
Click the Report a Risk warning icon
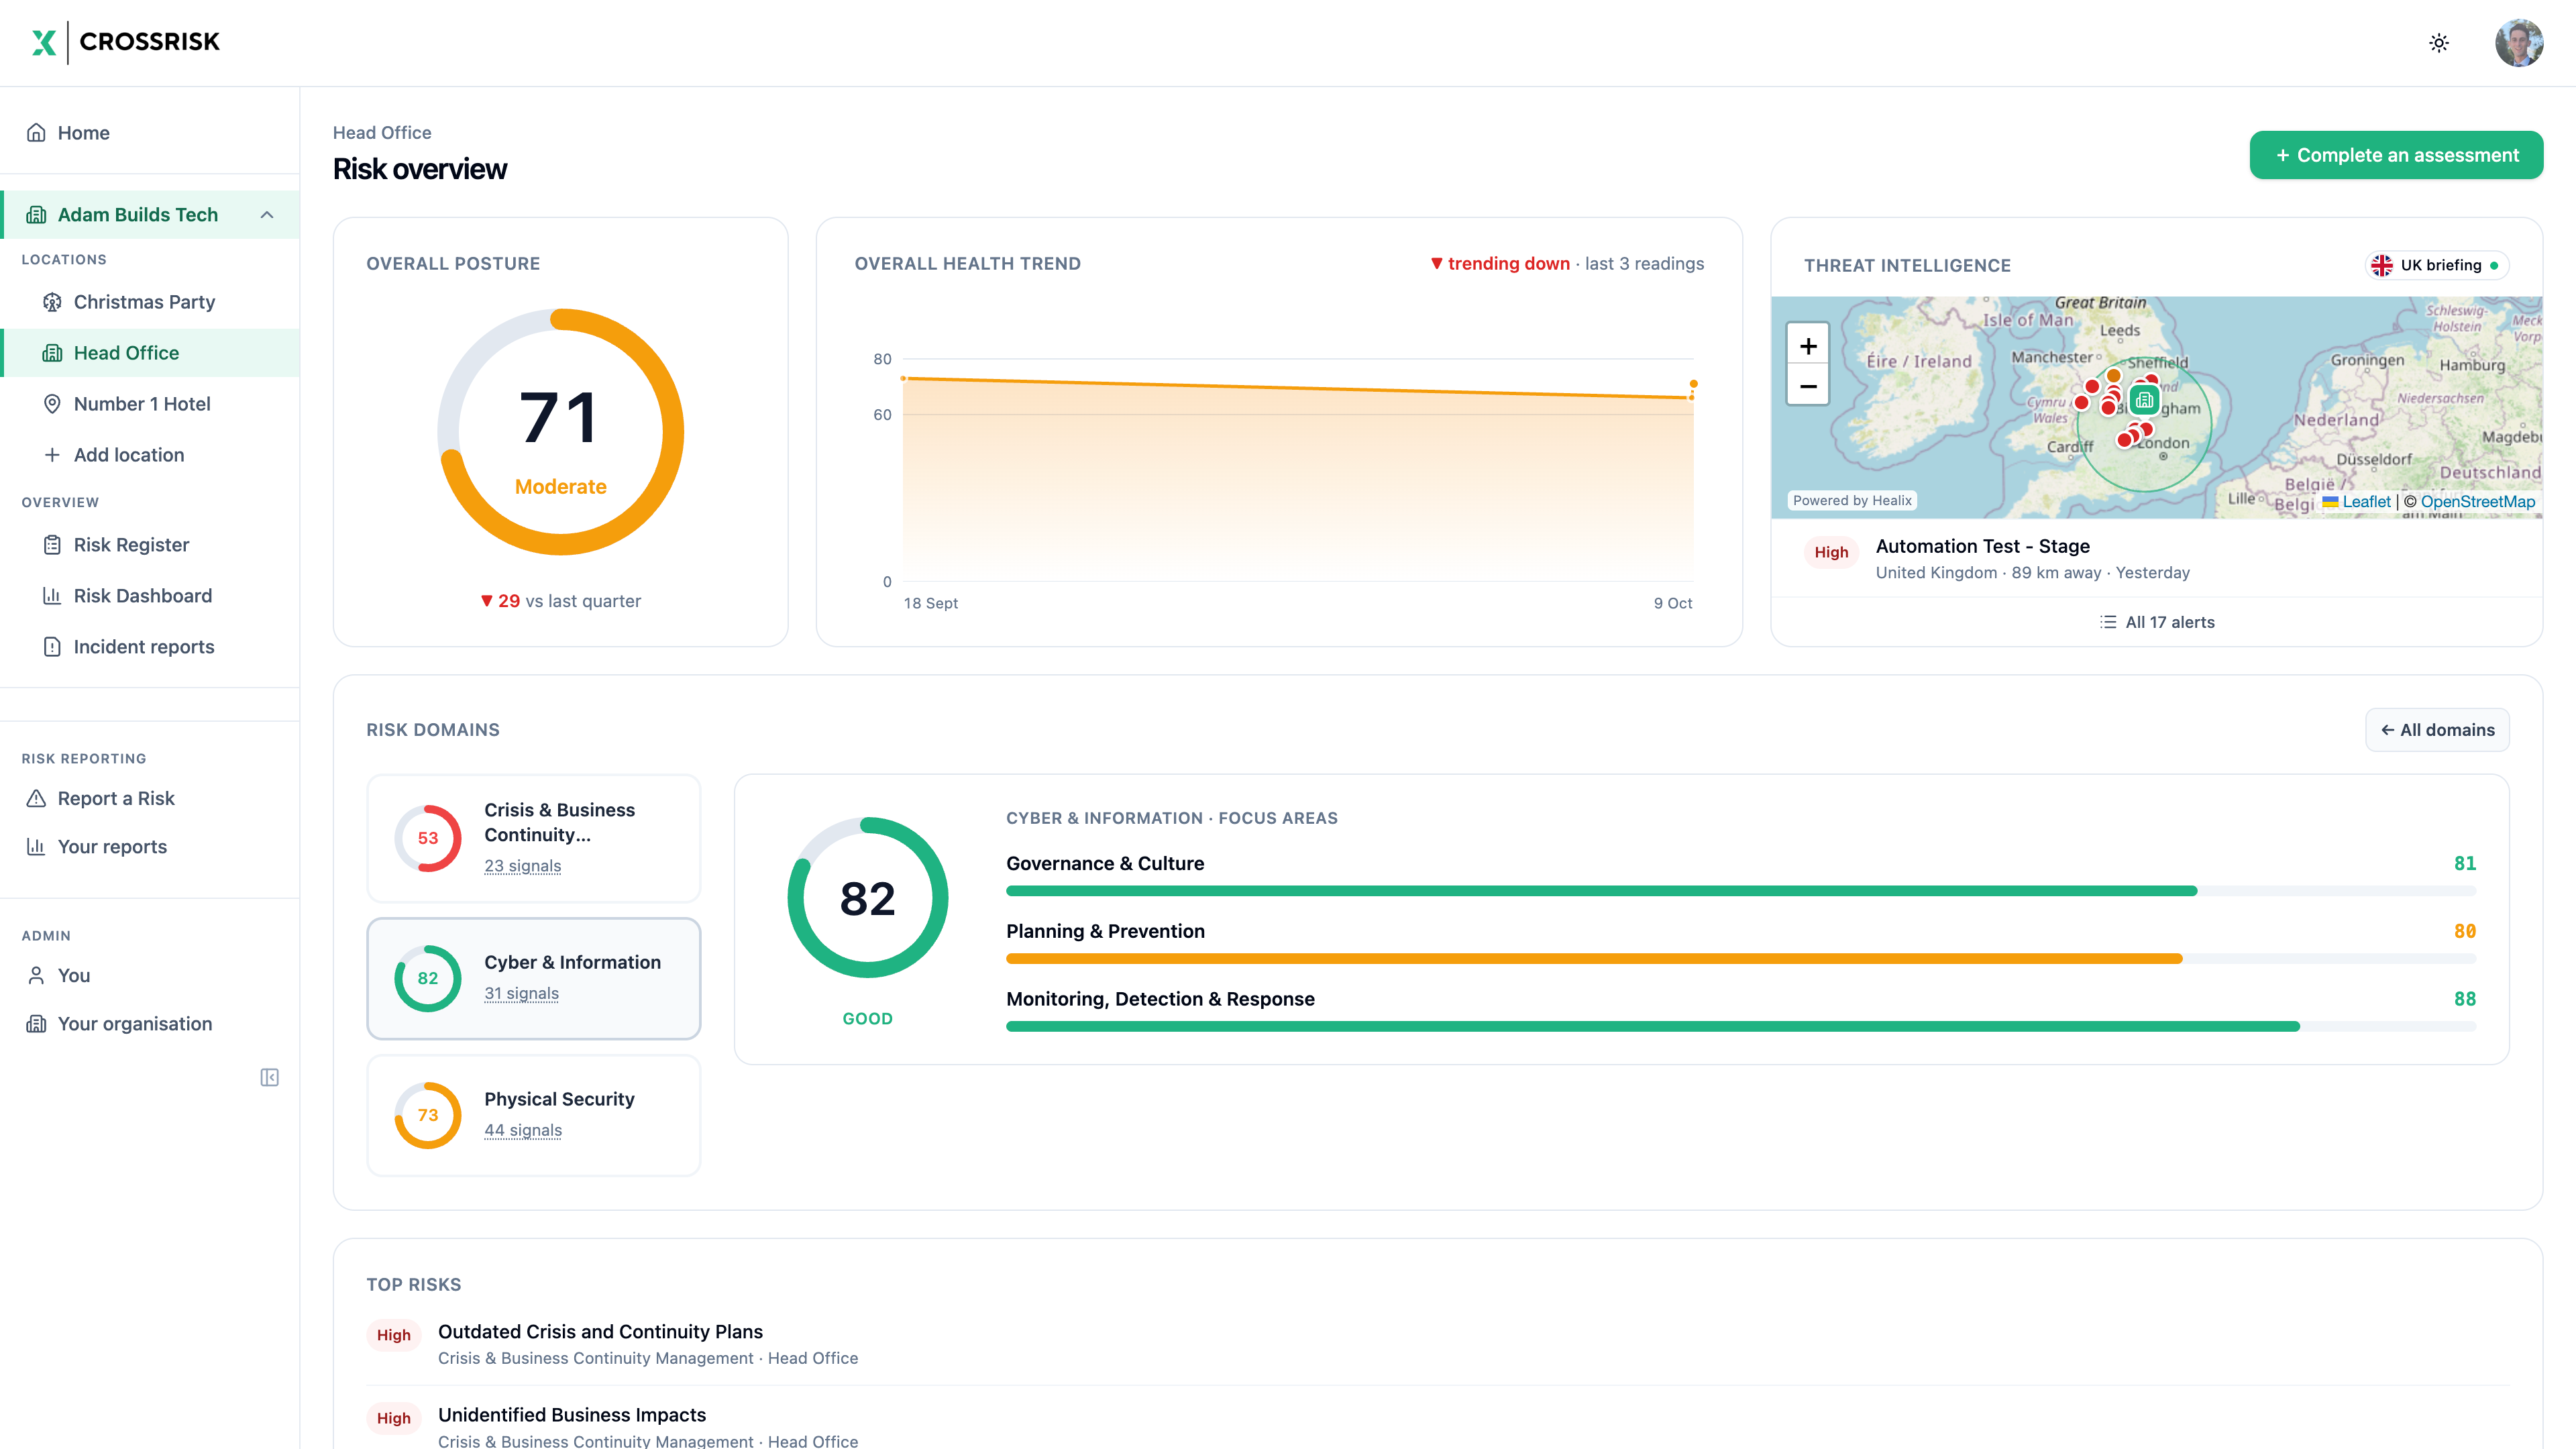click(x=36, y=798)
